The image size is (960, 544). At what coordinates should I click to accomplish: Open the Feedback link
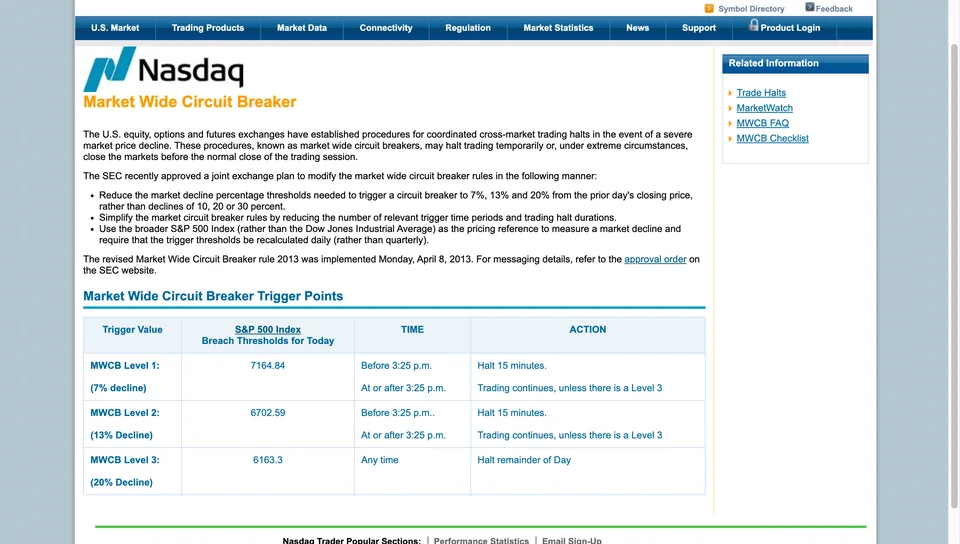(834, 9)
